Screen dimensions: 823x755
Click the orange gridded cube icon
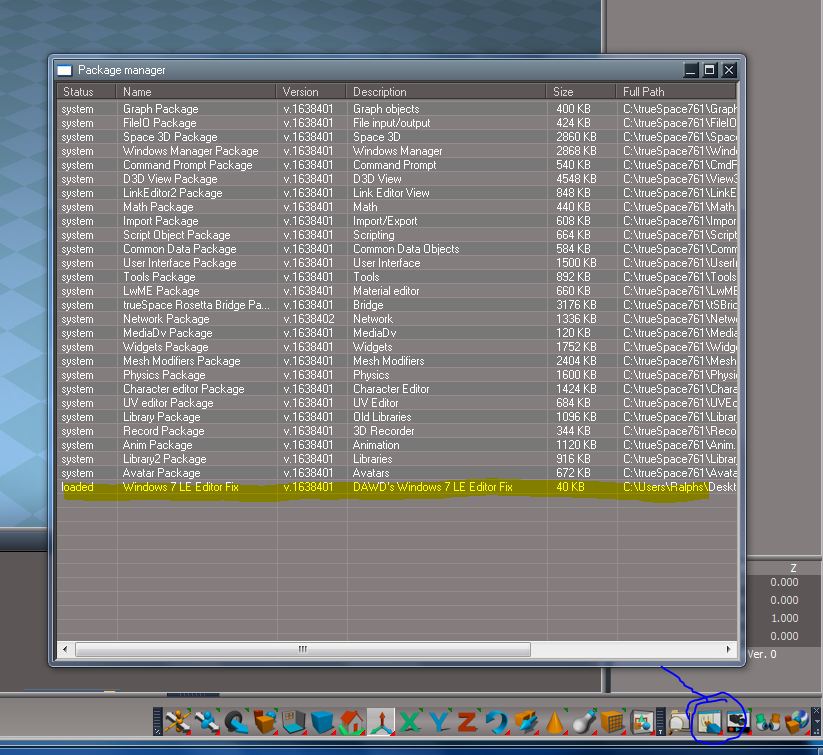point(612,722)
